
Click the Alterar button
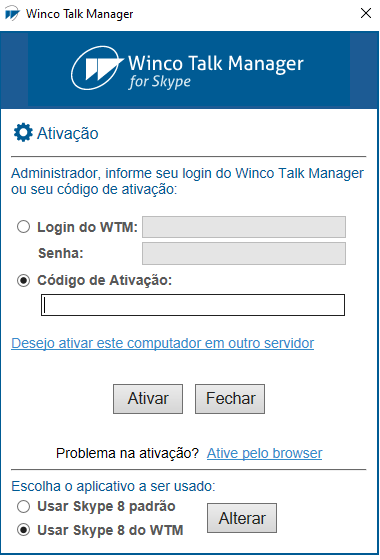[242, 518]
